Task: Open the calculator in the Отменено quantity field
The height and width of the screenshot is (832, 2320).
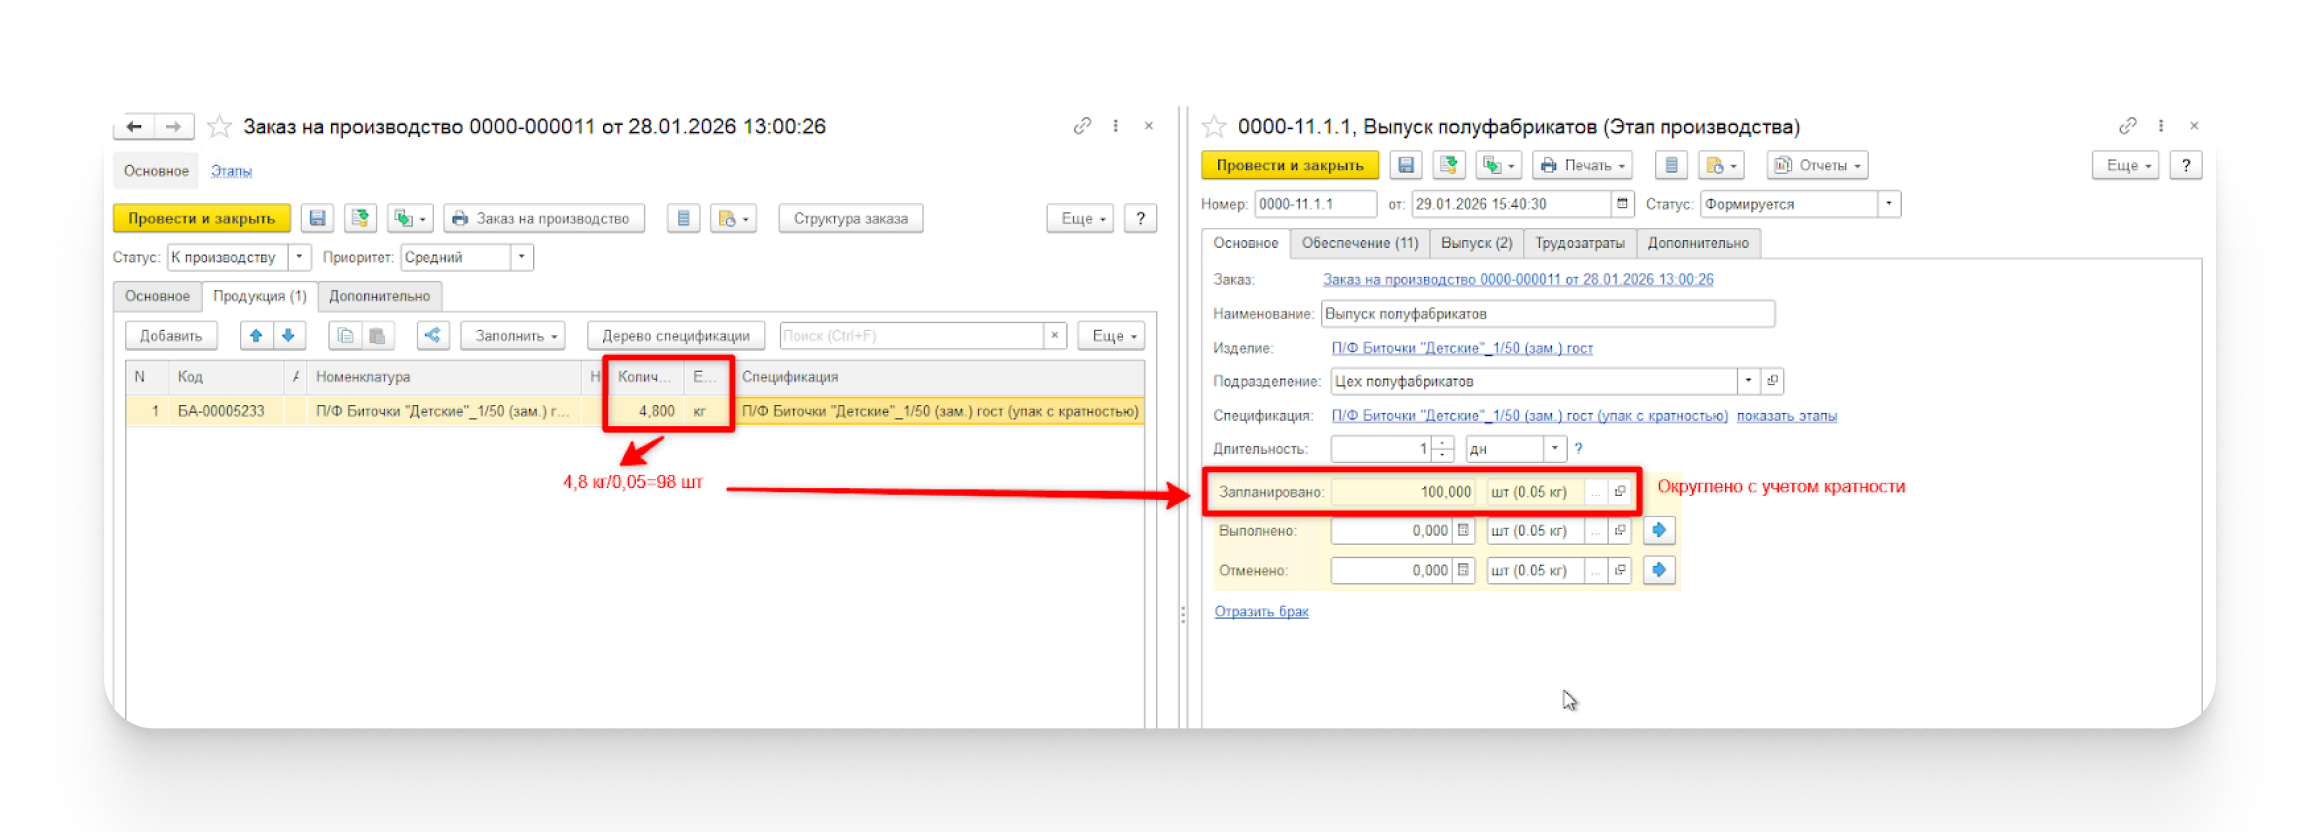Action: click(1463, 570)
